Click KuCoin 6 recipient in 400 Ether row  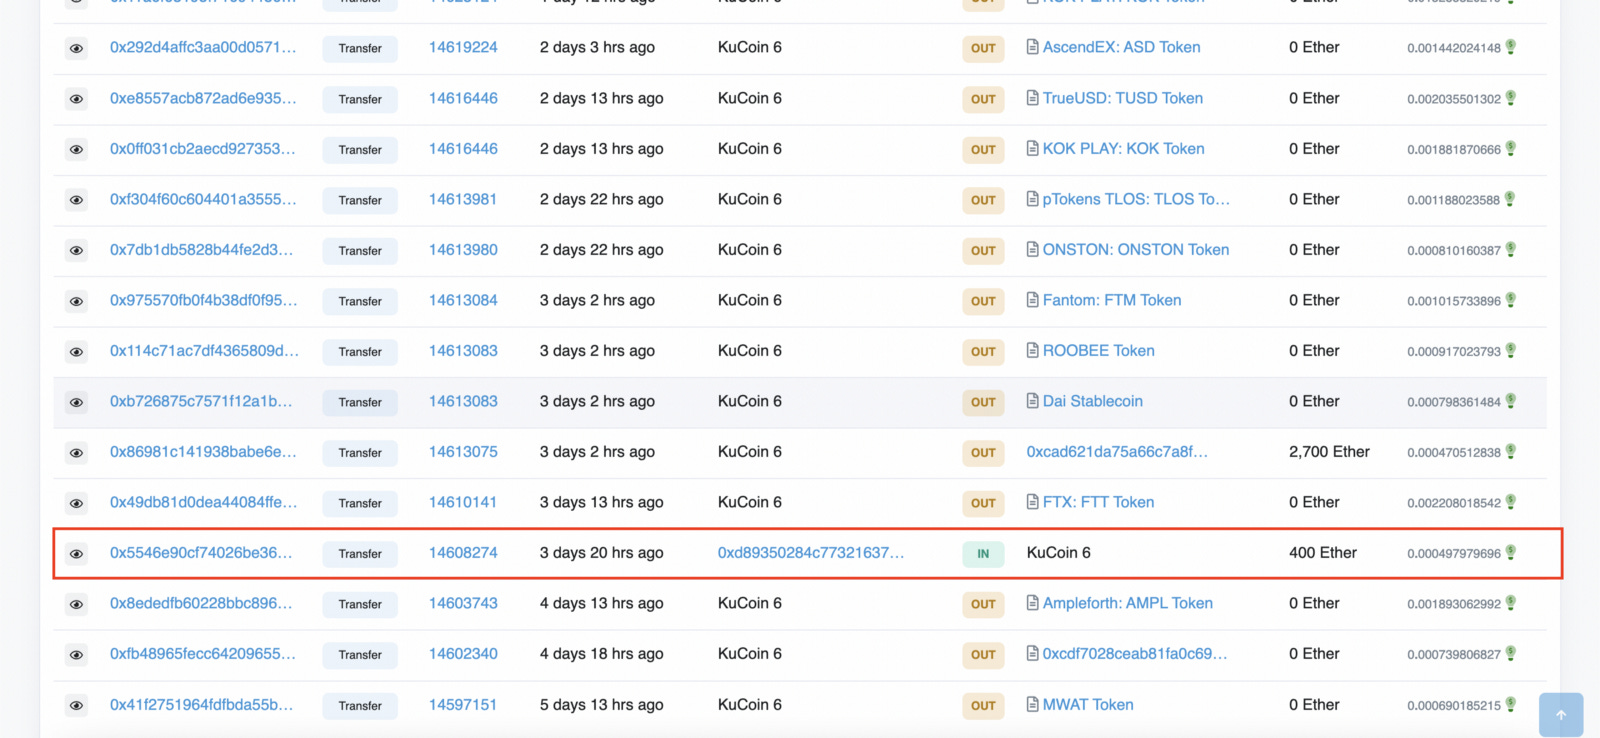pos(1059,553)
